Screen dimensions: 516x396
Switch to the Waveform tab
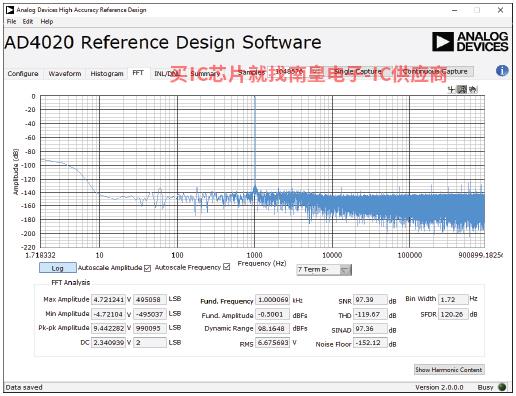(x=65, y=73)
